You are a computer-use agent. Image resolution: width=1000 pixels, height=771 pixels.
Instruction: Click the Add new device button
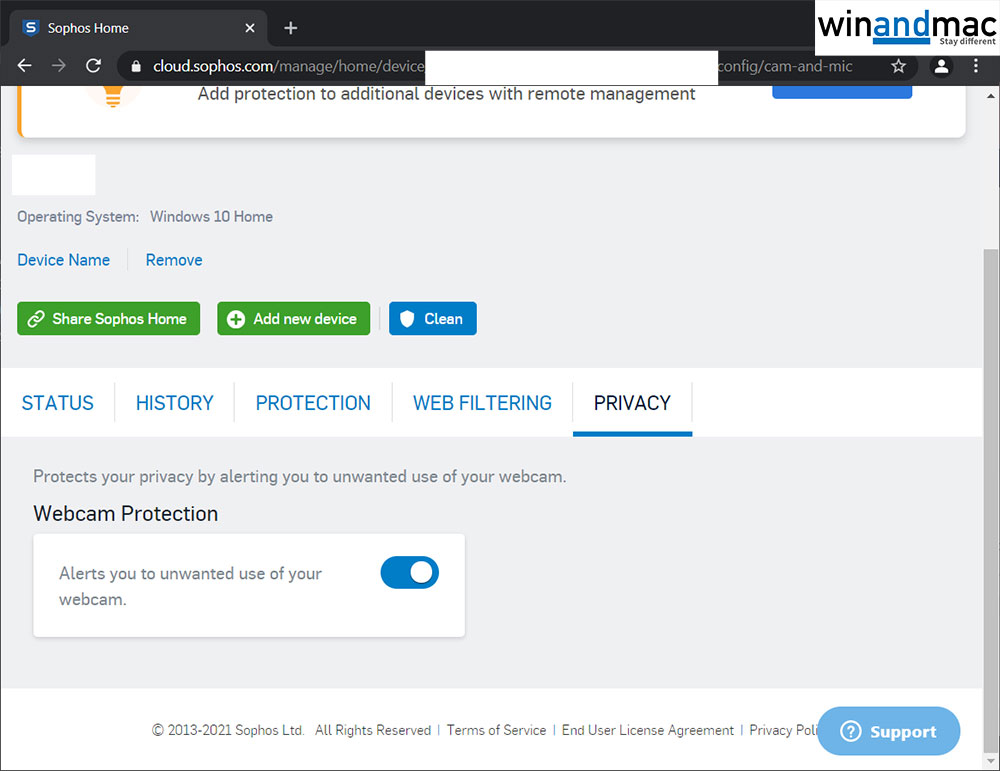point(294,319)
